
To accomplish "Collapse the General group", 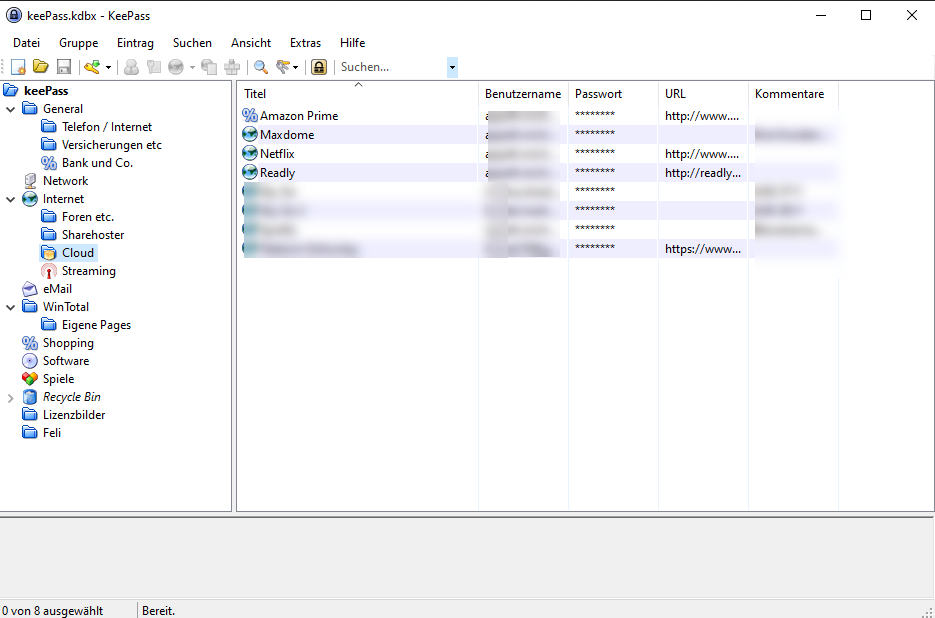I will [x=10, y=109].
